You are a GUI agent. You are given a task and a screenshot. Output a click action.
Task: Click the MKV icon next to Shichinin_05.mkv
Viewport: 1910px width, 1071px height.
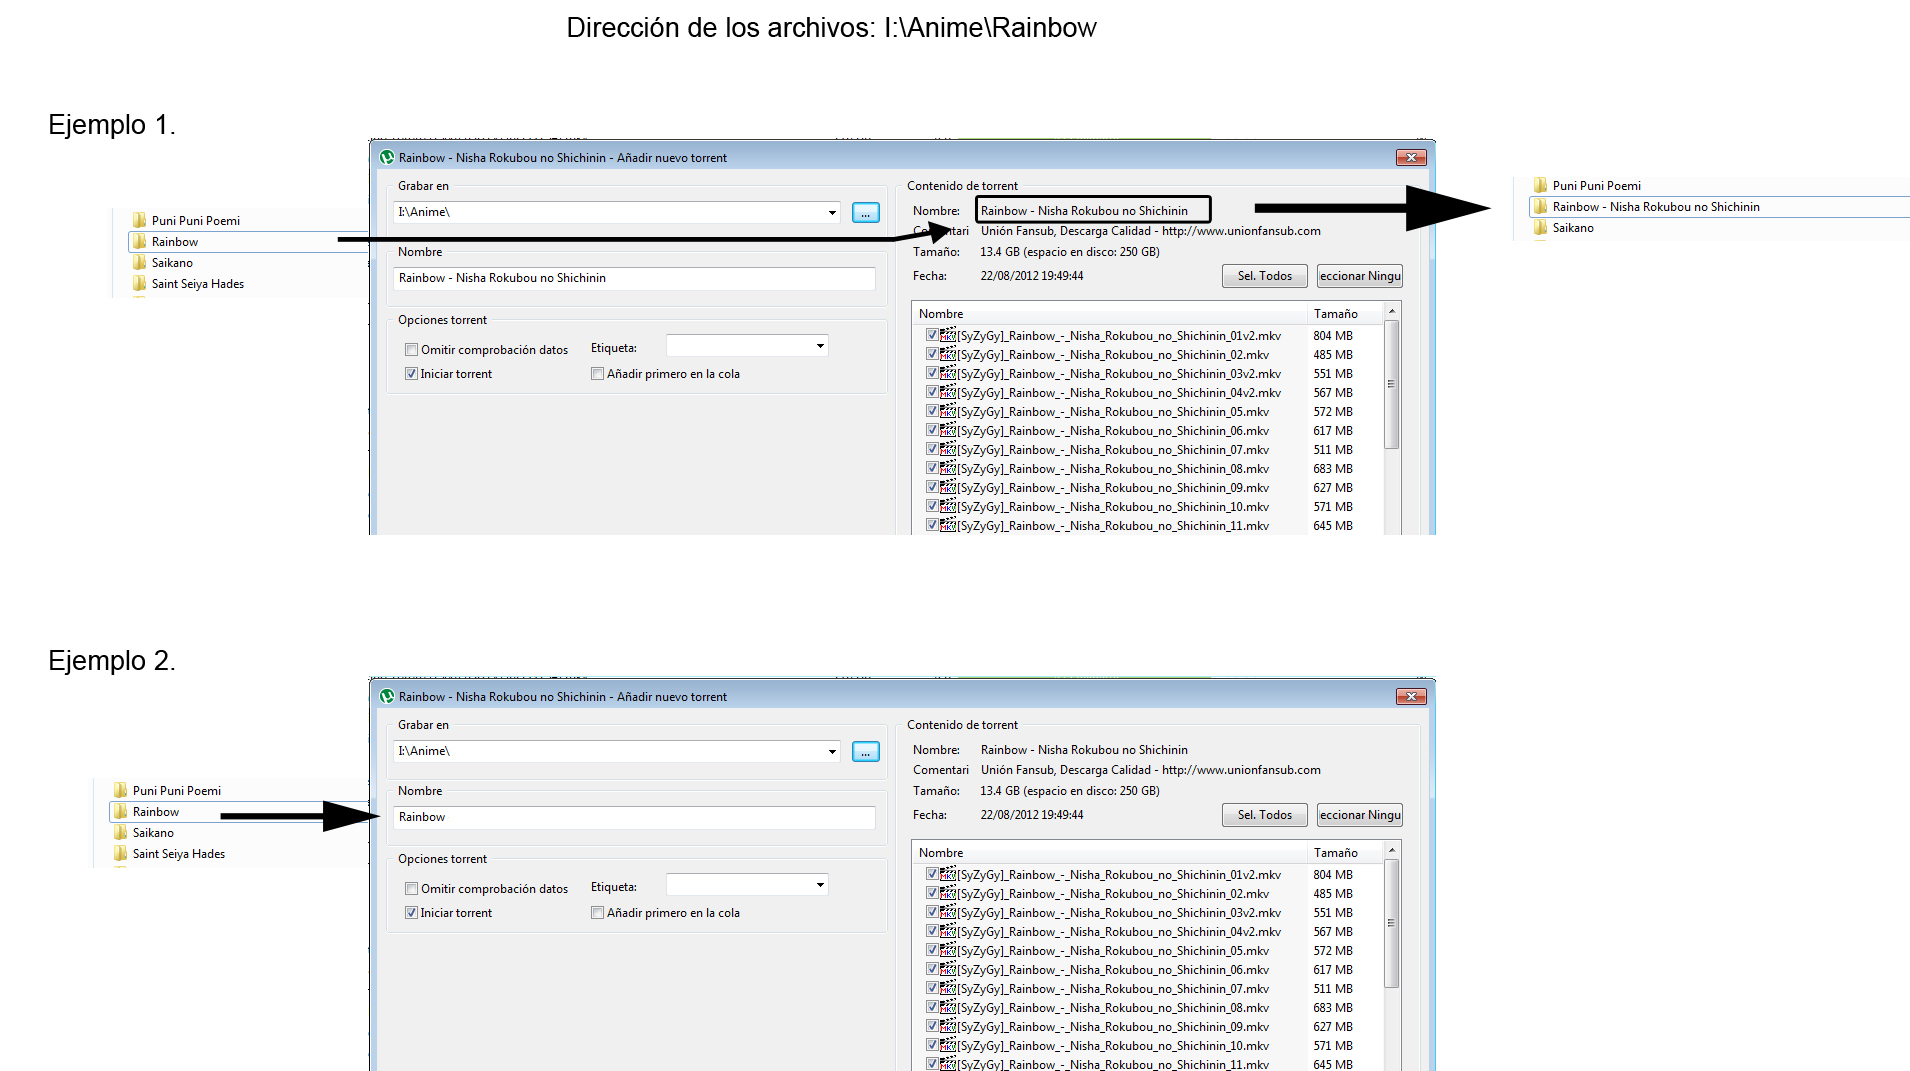[947, 411]
